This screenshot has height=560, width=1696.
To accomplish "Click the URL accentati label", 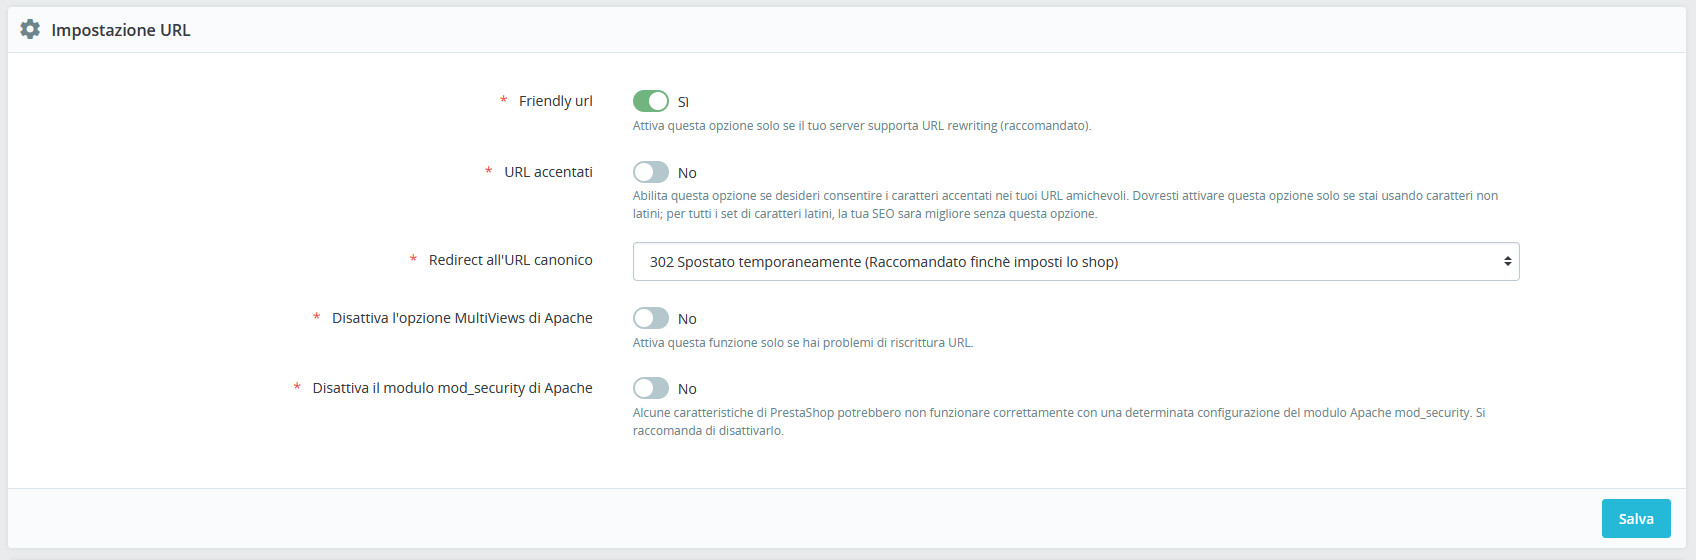I will pos(548,172).
